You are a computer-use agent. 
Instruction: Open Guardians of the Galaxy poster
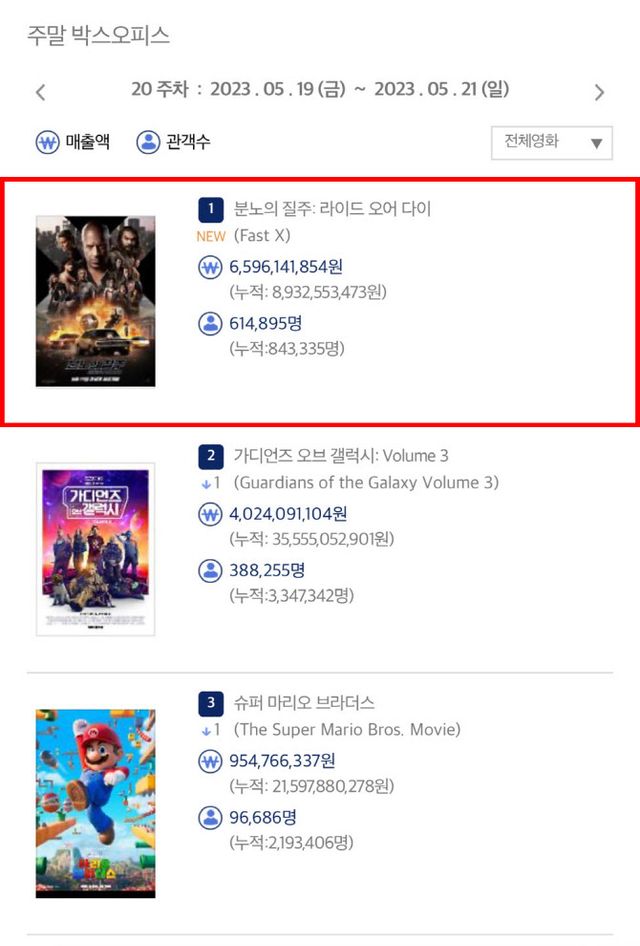point(95,549)
